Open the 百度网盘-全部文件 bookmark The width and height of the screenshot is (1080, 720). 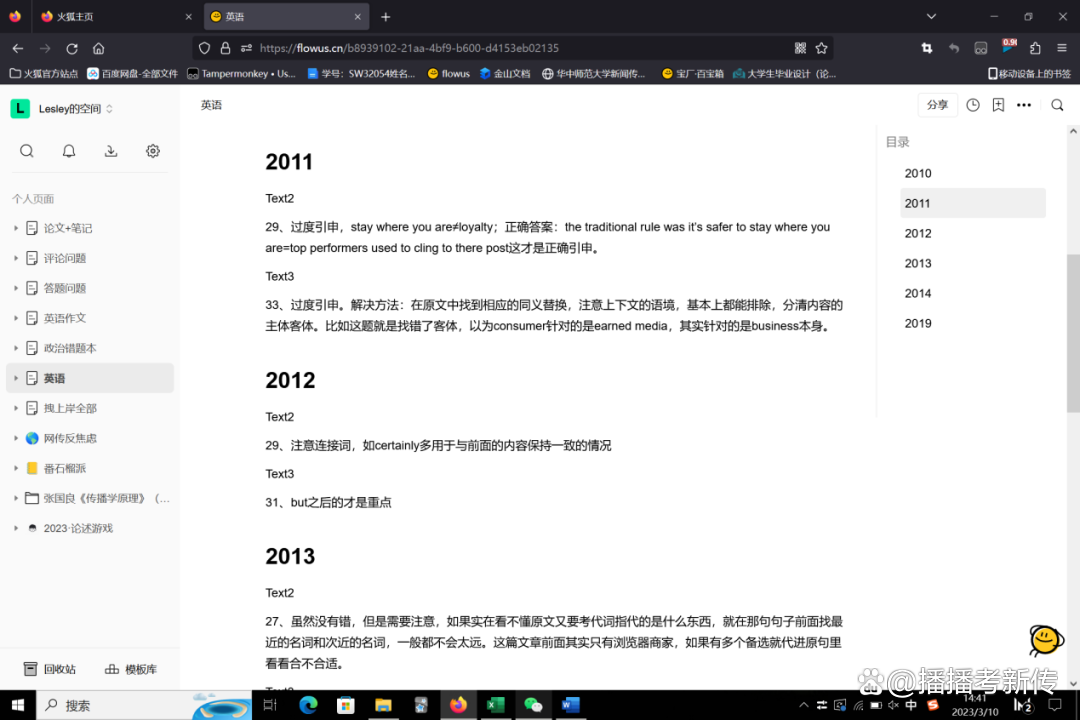coord(132,74)
